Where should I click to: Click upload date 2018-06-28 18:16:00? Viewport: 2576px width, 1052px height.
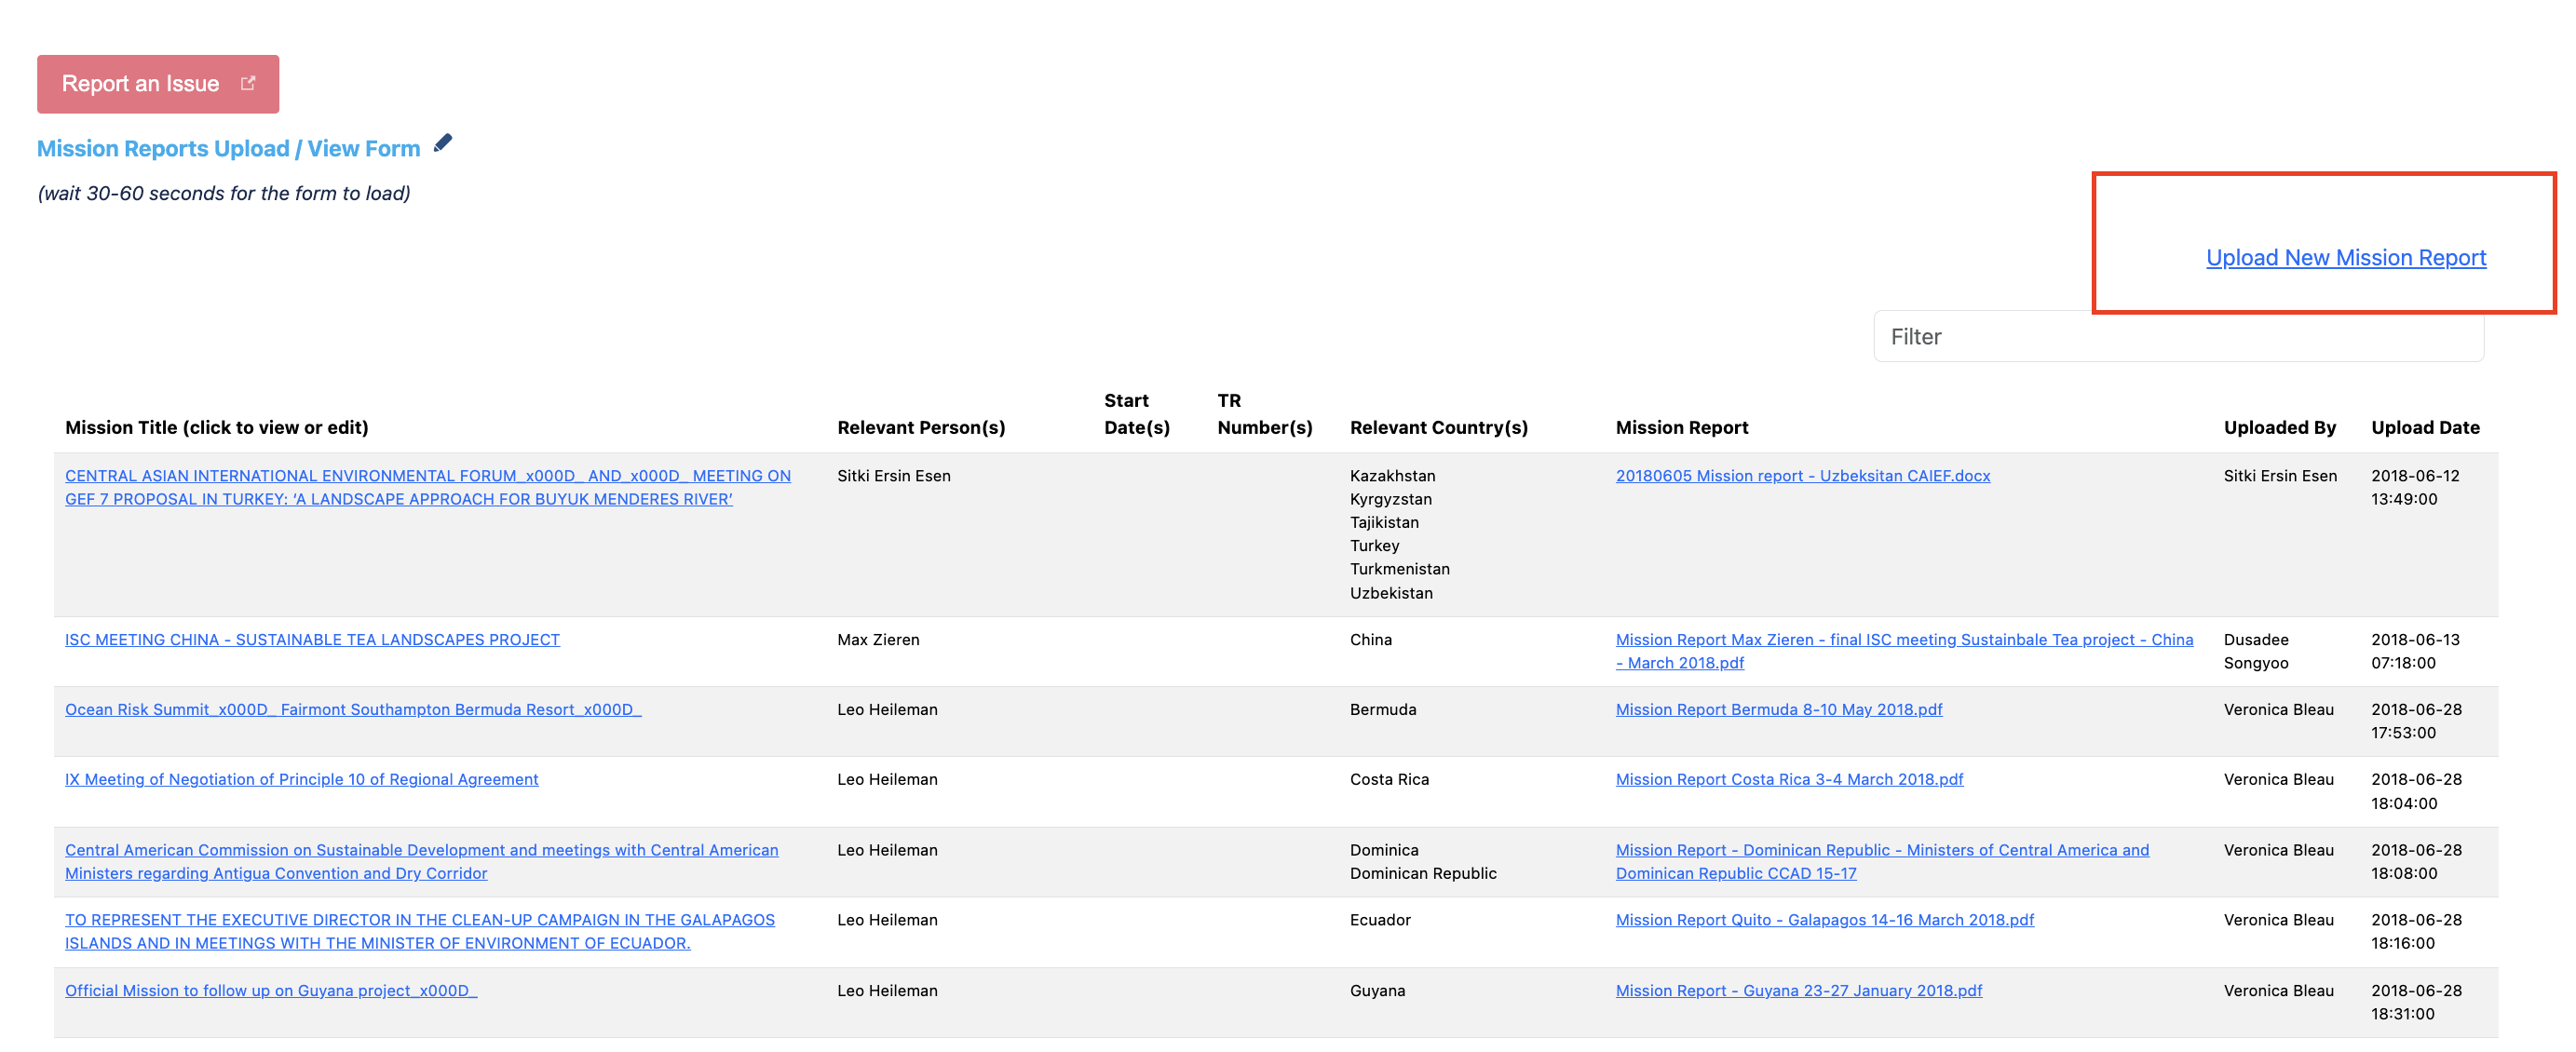(x=2416, y=932)
